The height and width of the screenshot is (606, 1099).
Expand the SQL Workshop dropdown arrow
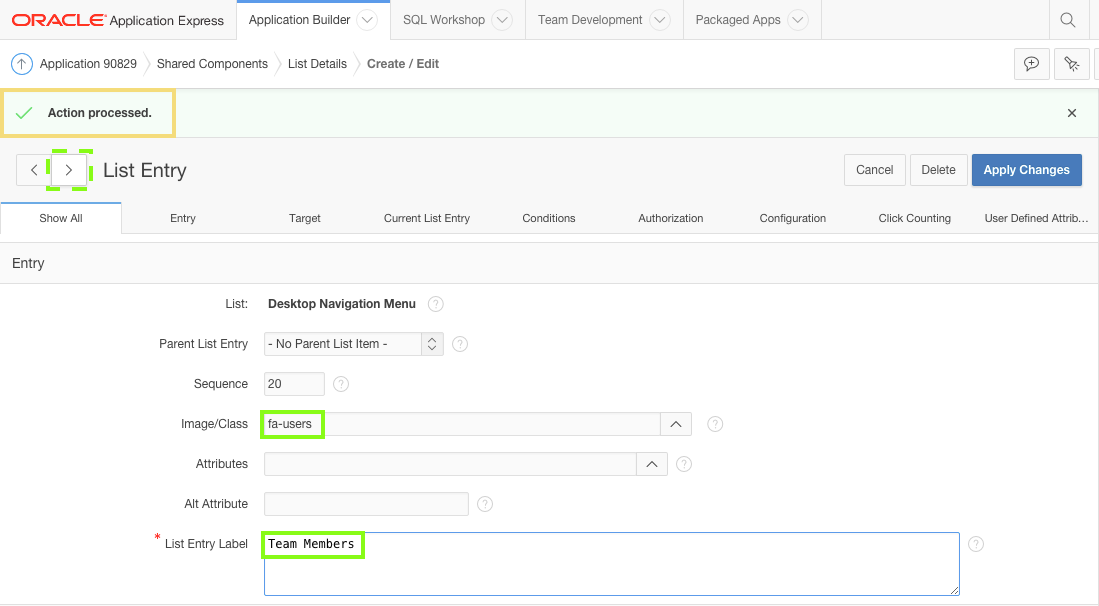(502, 20)
